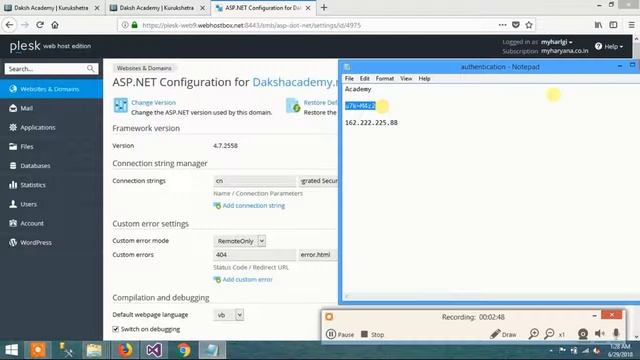Stop the screen recording
This screenshot has height=360, width=640.
tap(372, 334)
